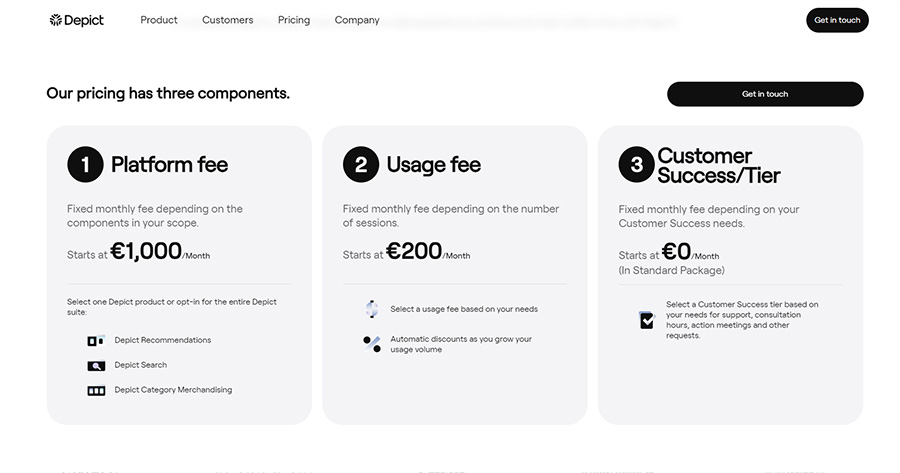The image size is (900, 473).
Task: Select the Depict Category Merchandising label
Action: point(173,390)
